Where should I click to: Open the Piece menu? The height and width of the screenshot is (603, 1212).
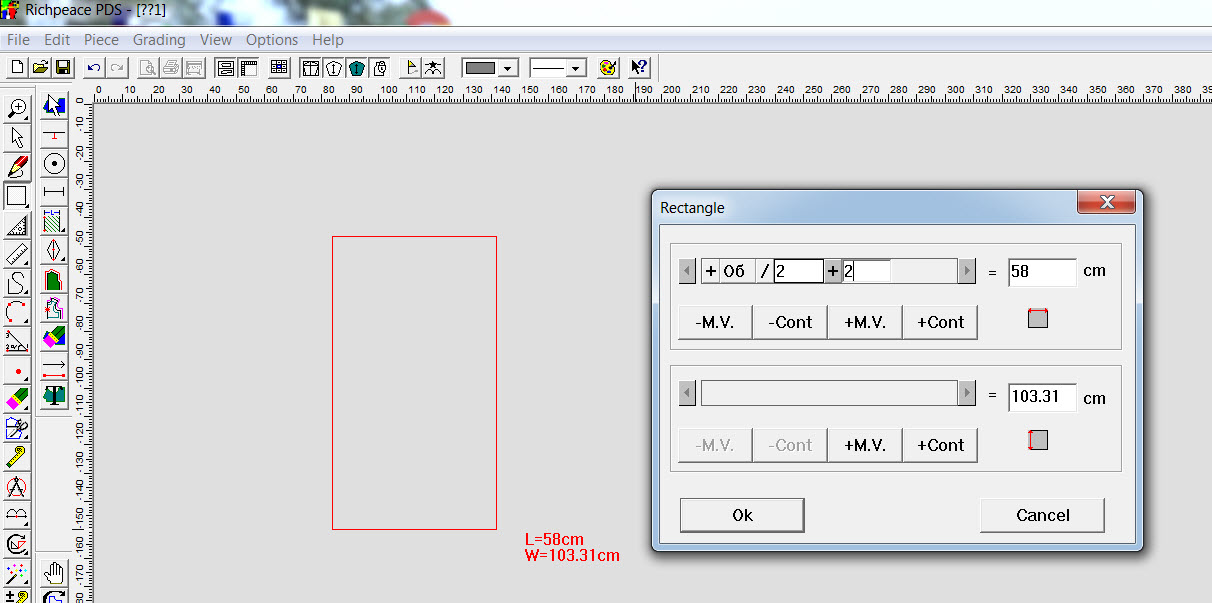pos(101,40)
